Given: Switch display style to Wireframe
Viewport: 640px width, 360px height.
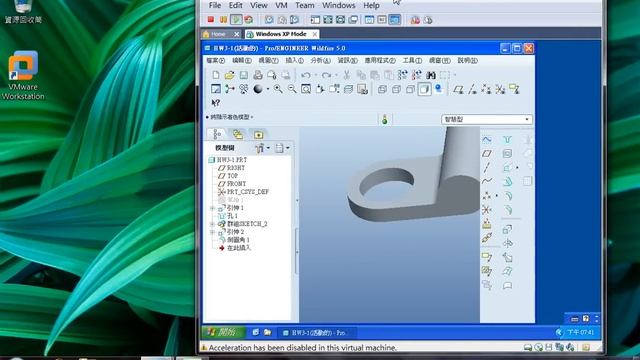Looking at the screenshot, I should click(x=382, y=89).
